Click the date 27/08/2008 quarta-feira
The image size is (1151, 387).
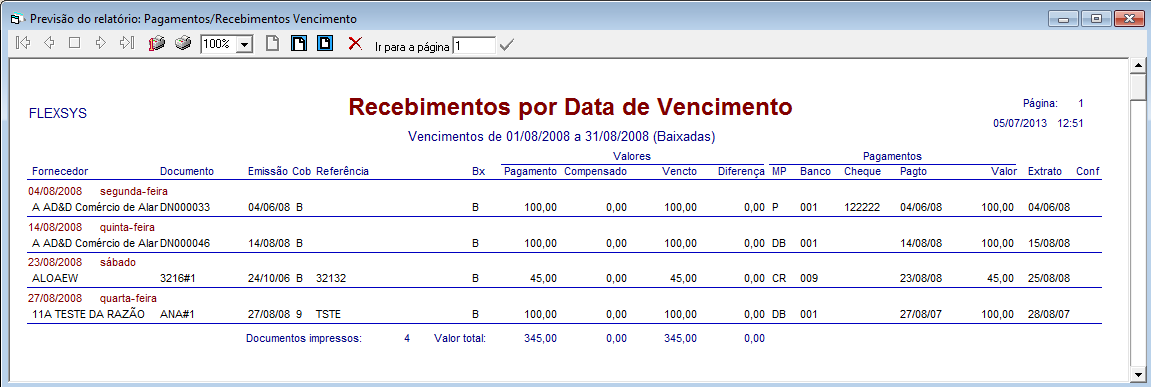pos(92,298)
